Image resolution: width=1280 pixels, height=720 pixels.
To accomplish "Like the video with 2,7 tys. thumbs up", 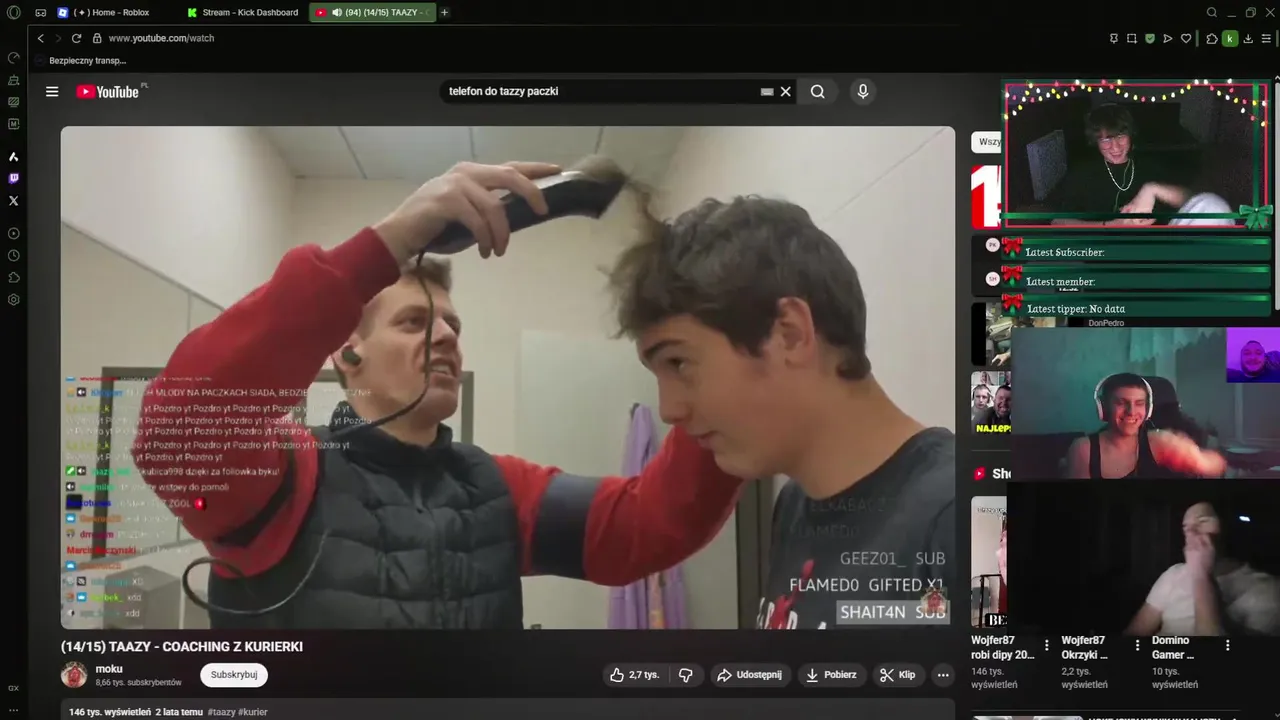I will click(x=634, y=675).
